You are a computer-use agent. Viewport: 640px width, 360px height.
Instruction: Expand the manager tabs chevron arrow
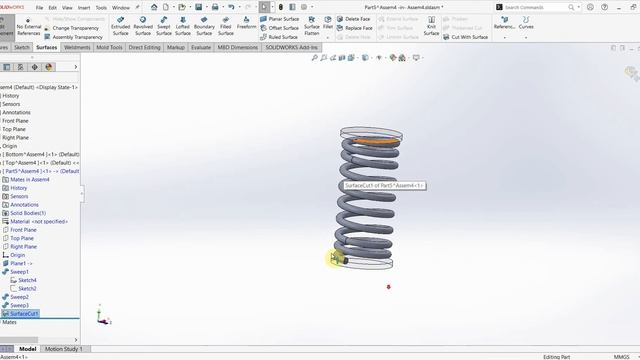(76, 67)
